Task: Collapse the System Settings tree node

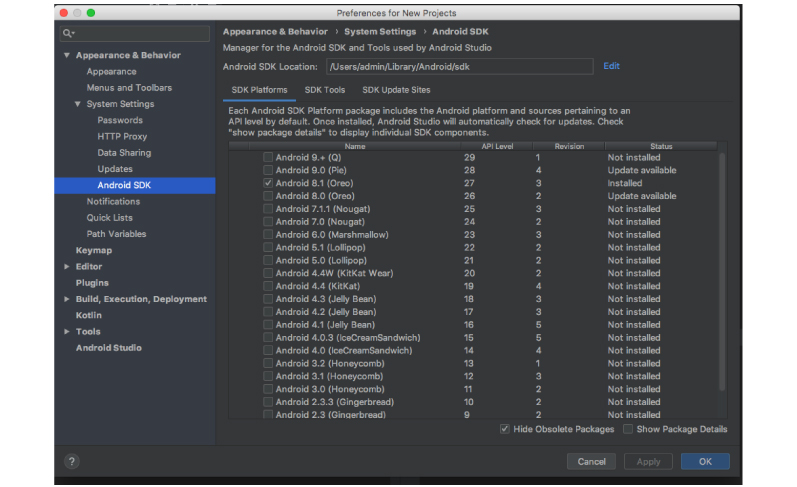Action: [x=78, y=104]
